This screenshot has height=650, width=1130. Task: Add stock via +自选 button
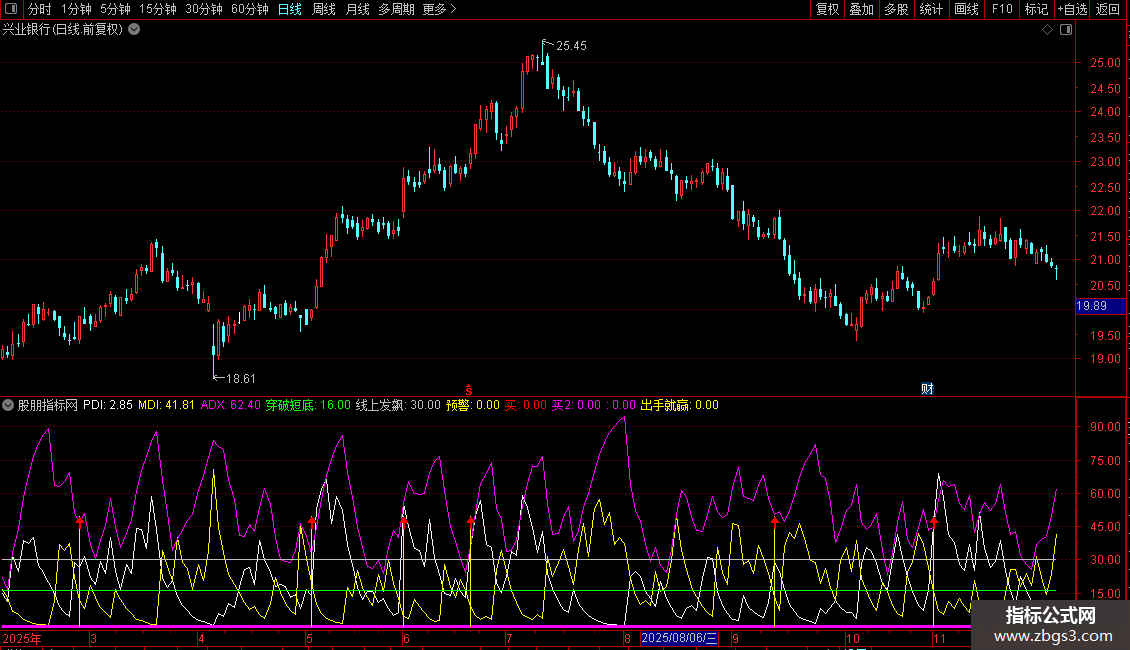tap(1072, 9)
